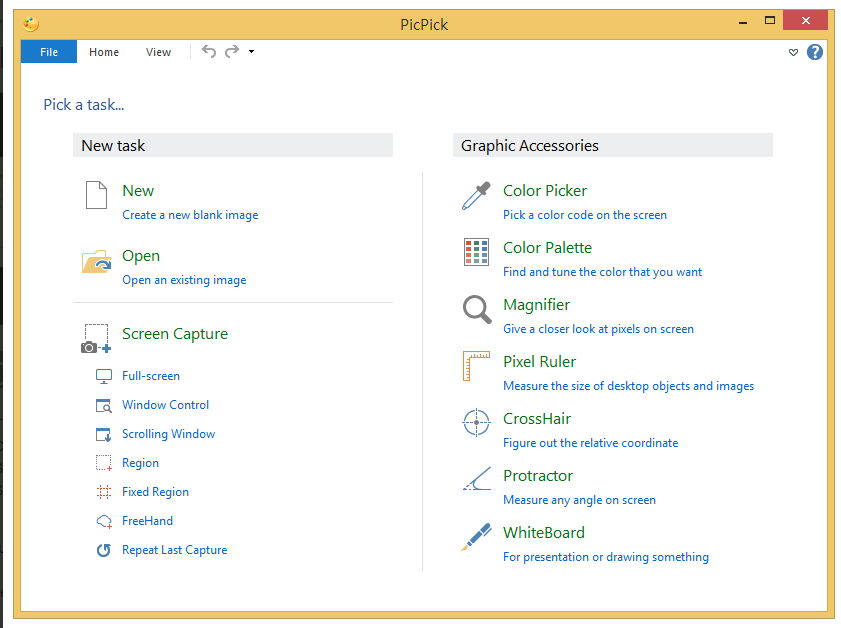Click the Color Picker eyedropper icon
The image size is (841, 628).
coord(476,196)
